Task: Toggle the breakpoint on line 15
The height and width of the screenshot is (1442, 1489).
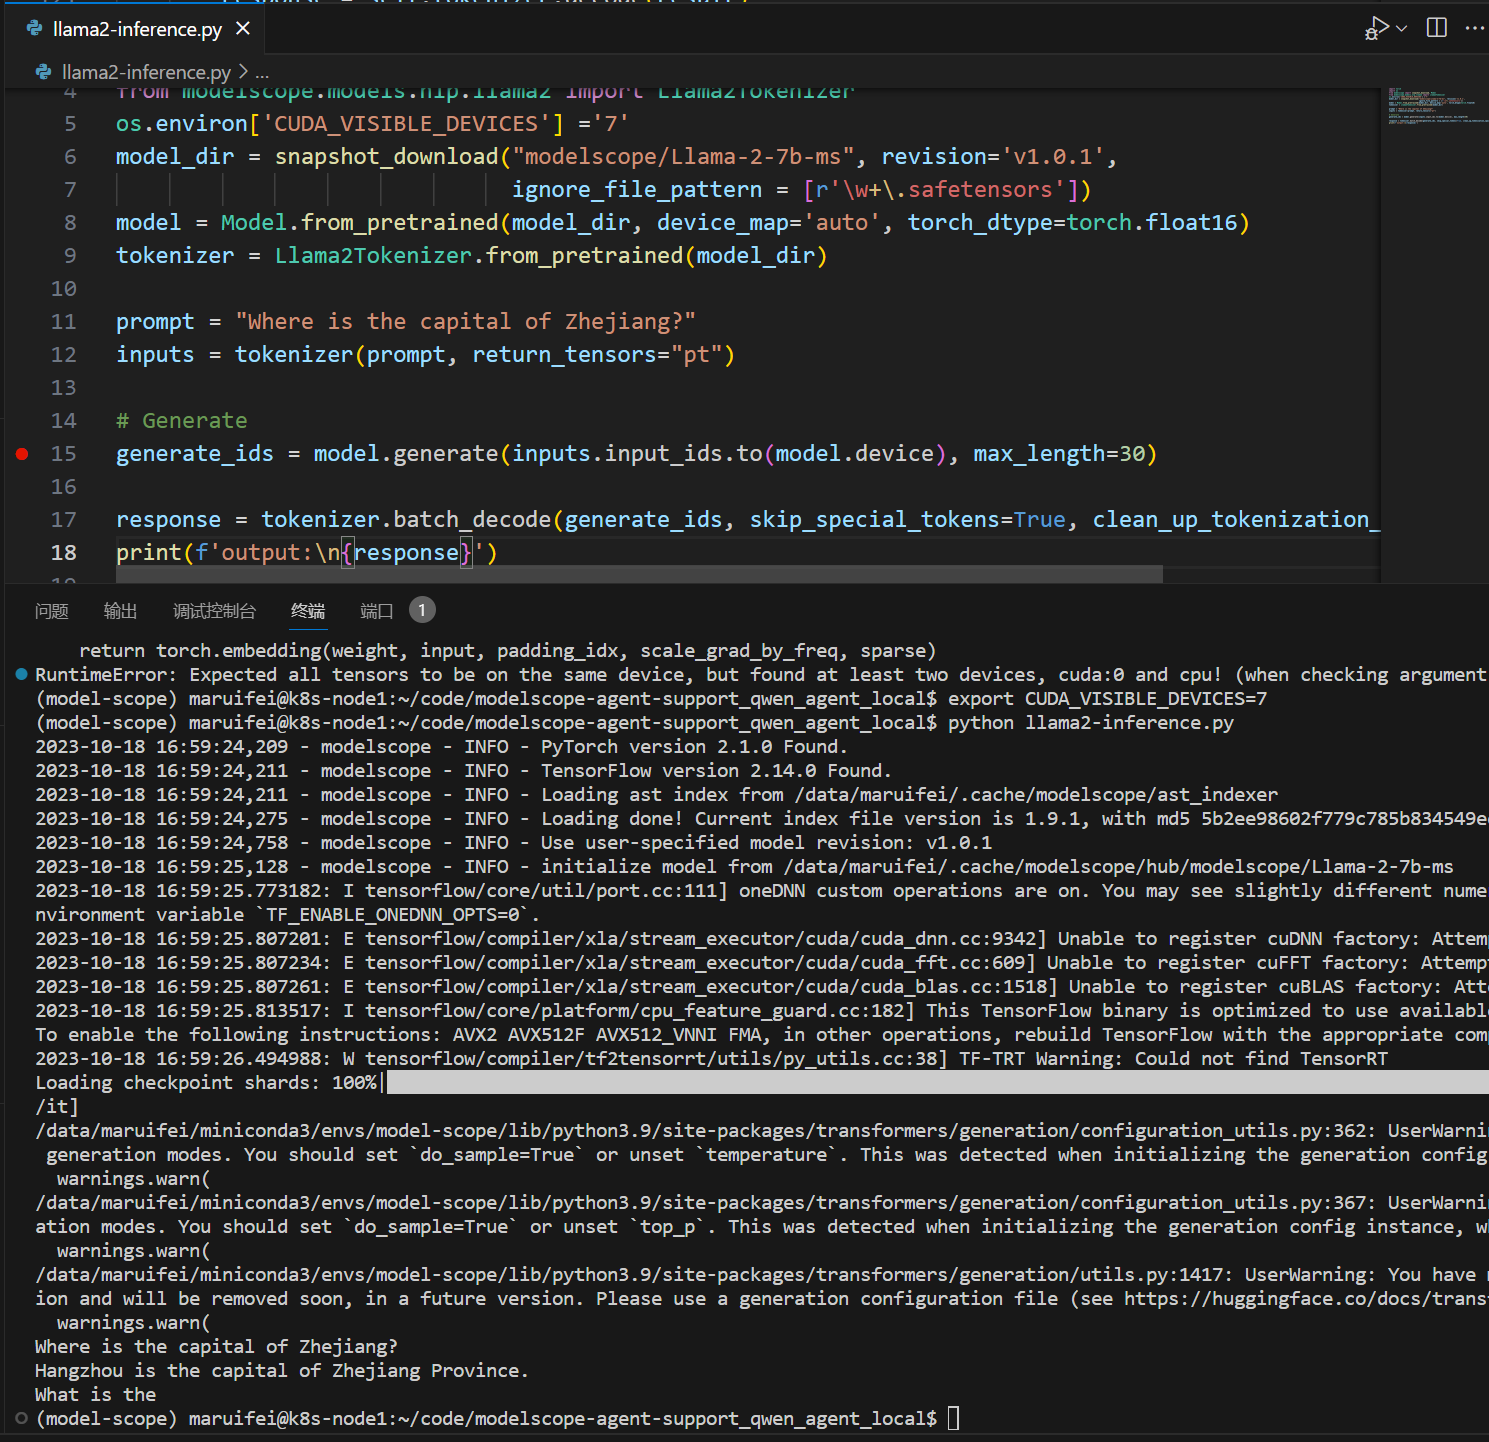Action: click(22, 454)
